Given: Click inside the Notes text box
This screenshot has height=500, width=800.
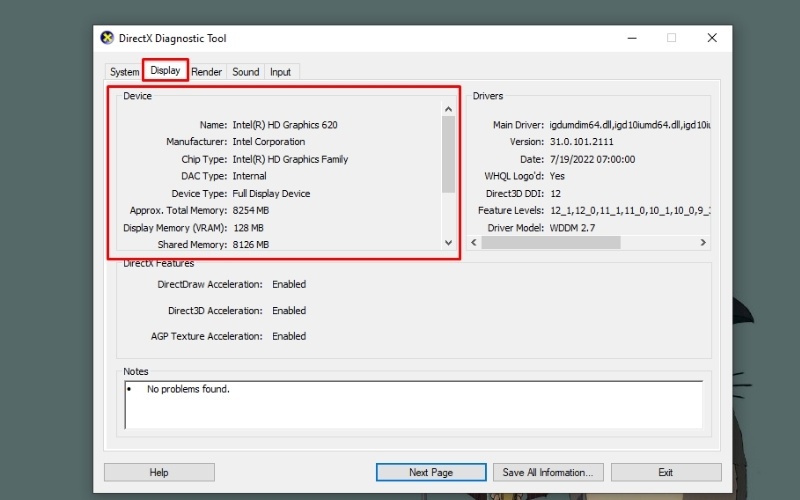Looking at the screenshot, I should tap(413, 405).
